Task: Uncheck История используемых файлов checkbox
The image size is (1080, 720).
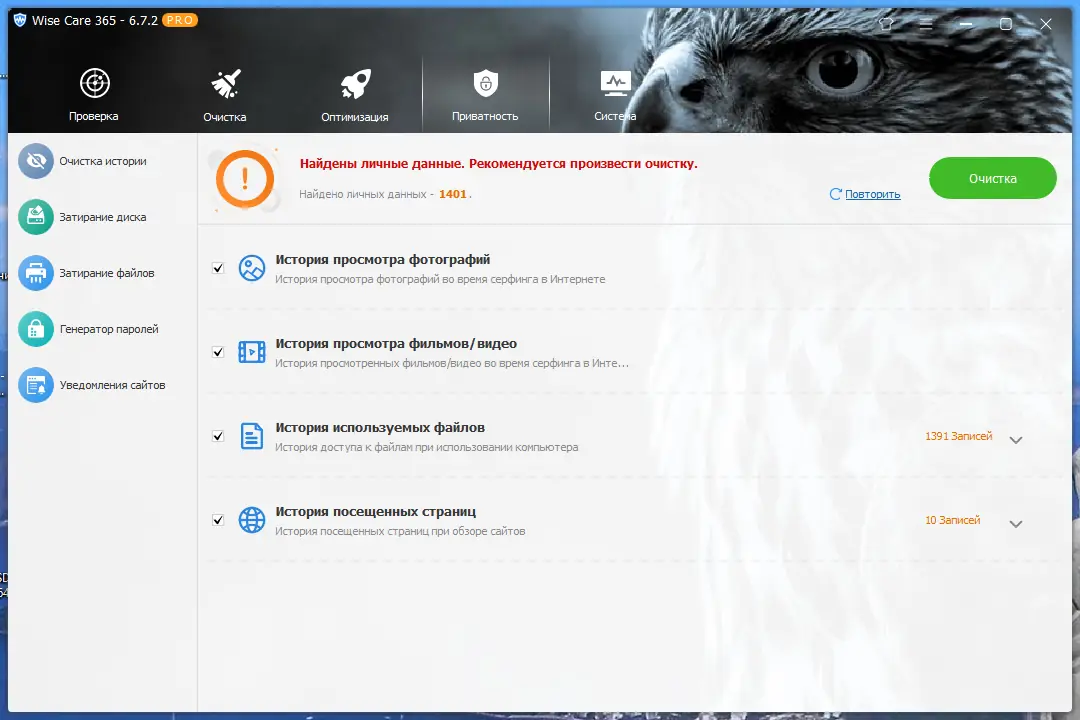Action: pos(218,436)
